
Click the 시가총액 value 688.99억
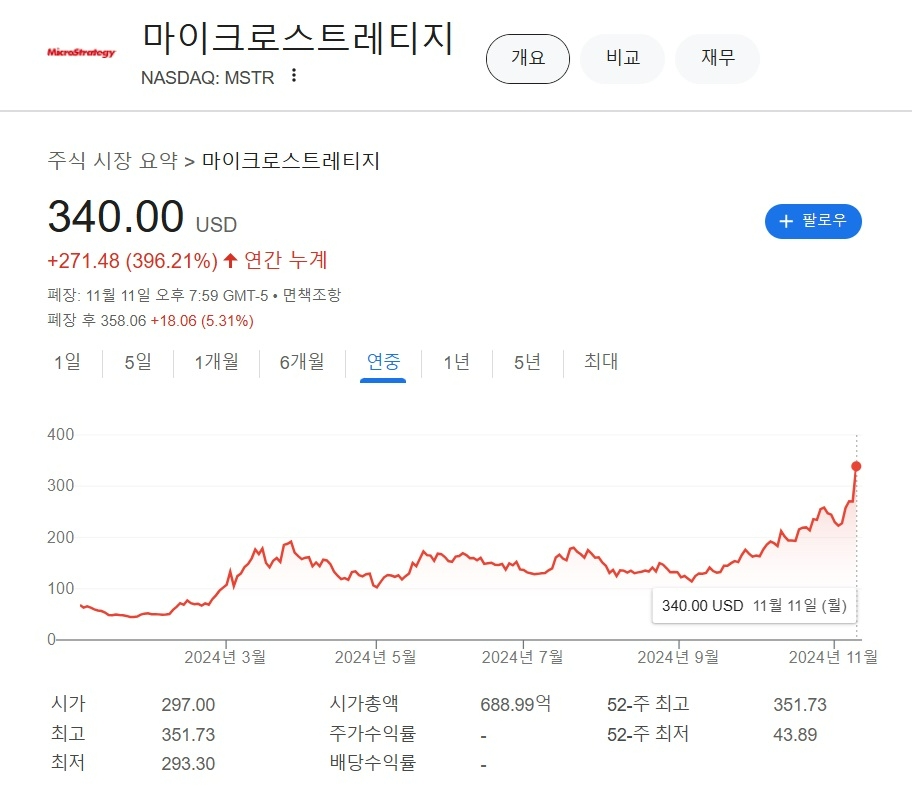[515, 705]
